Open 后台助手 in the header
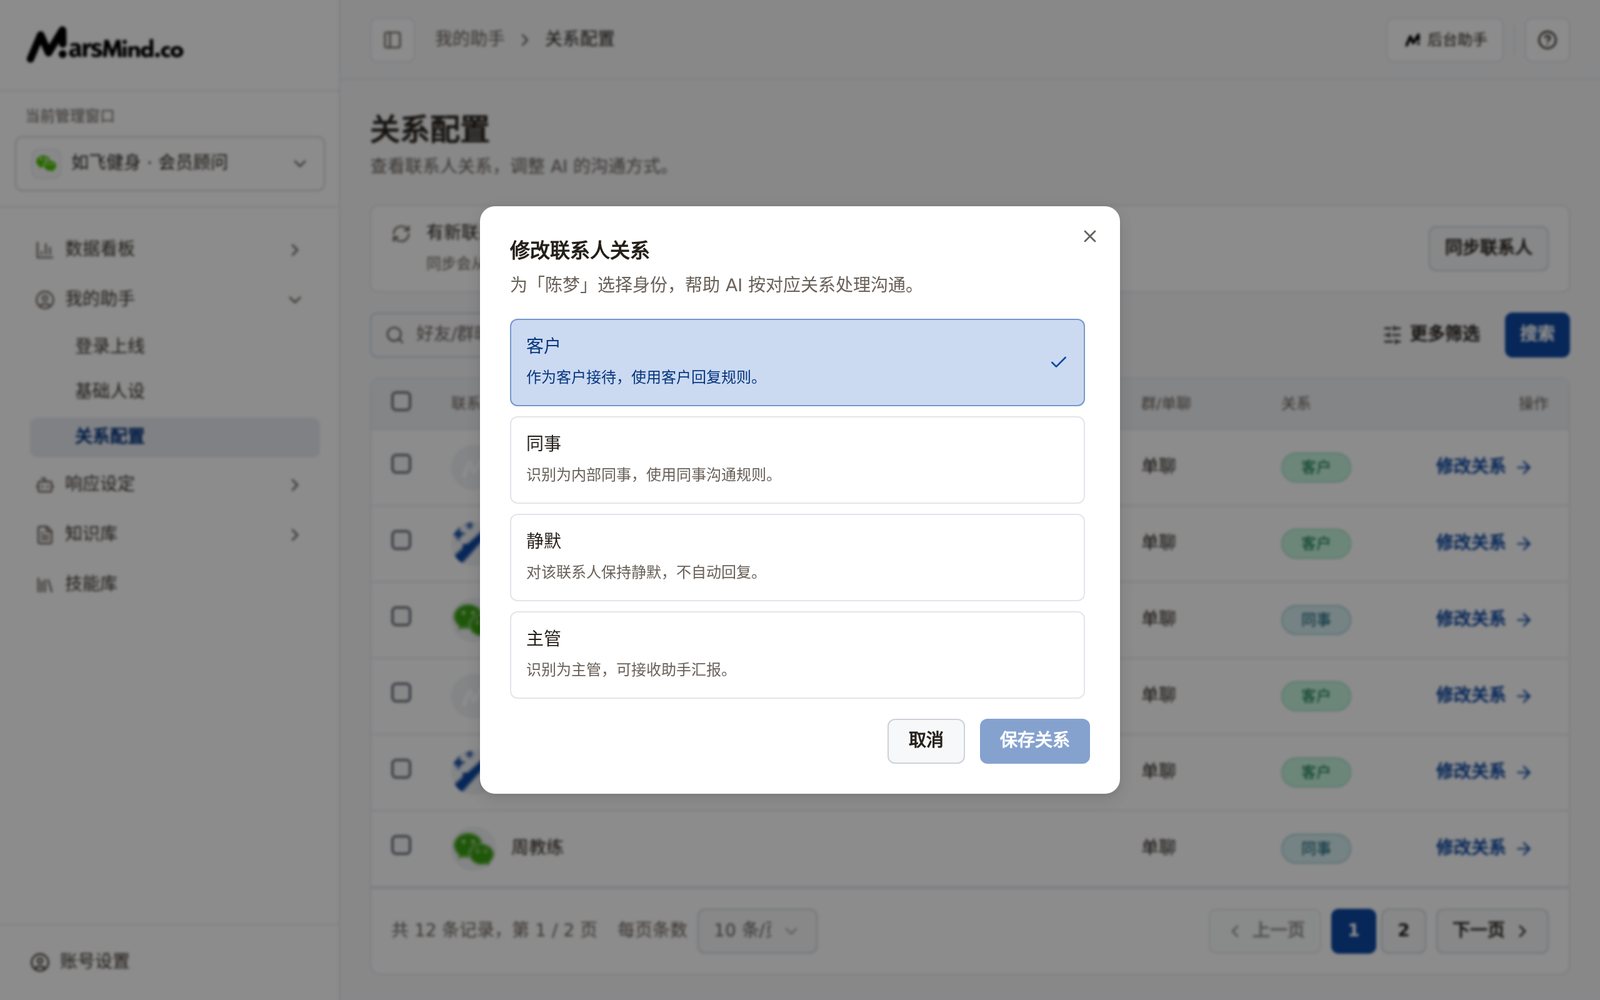Viewport: 1600px width, 1000px height. [1445, 40]
